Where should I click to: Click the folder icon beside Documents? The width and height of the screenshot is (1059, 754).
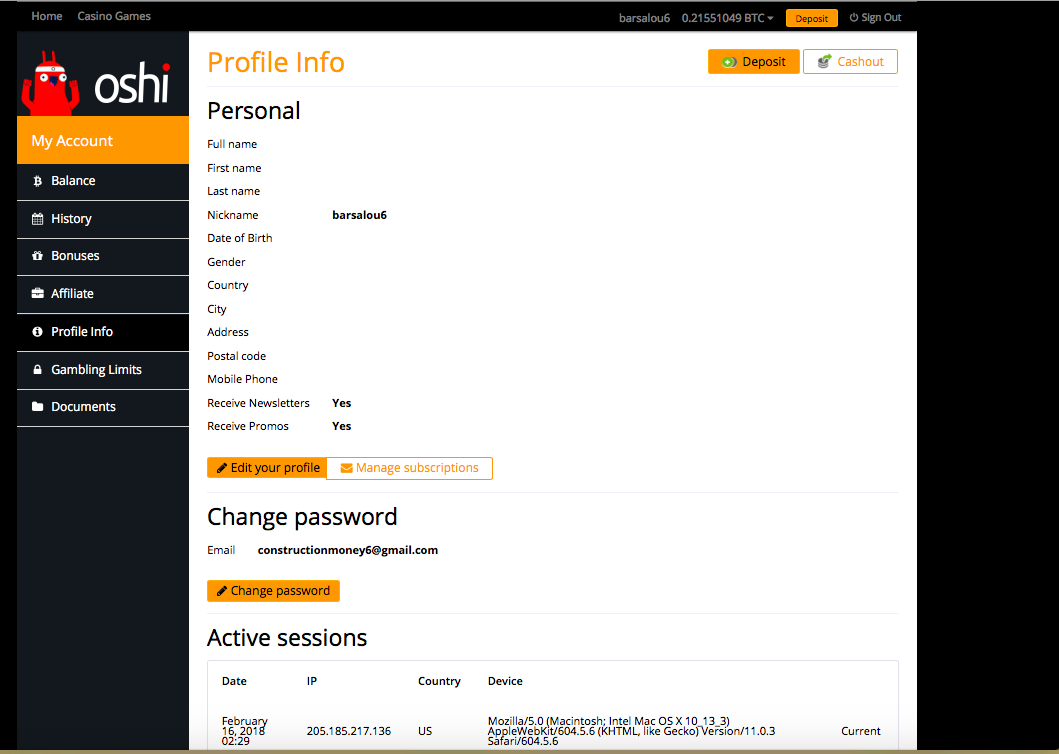38,407
